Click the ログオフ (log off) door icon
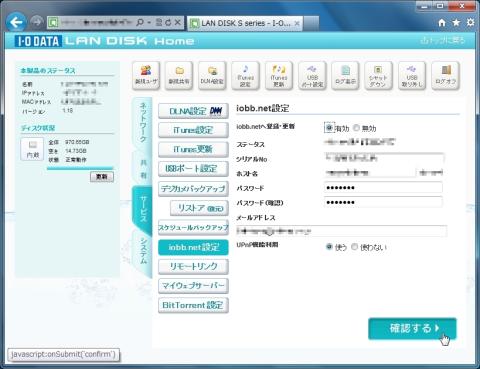This screenshot has height=369, width=480. click(x=446, y=76)
